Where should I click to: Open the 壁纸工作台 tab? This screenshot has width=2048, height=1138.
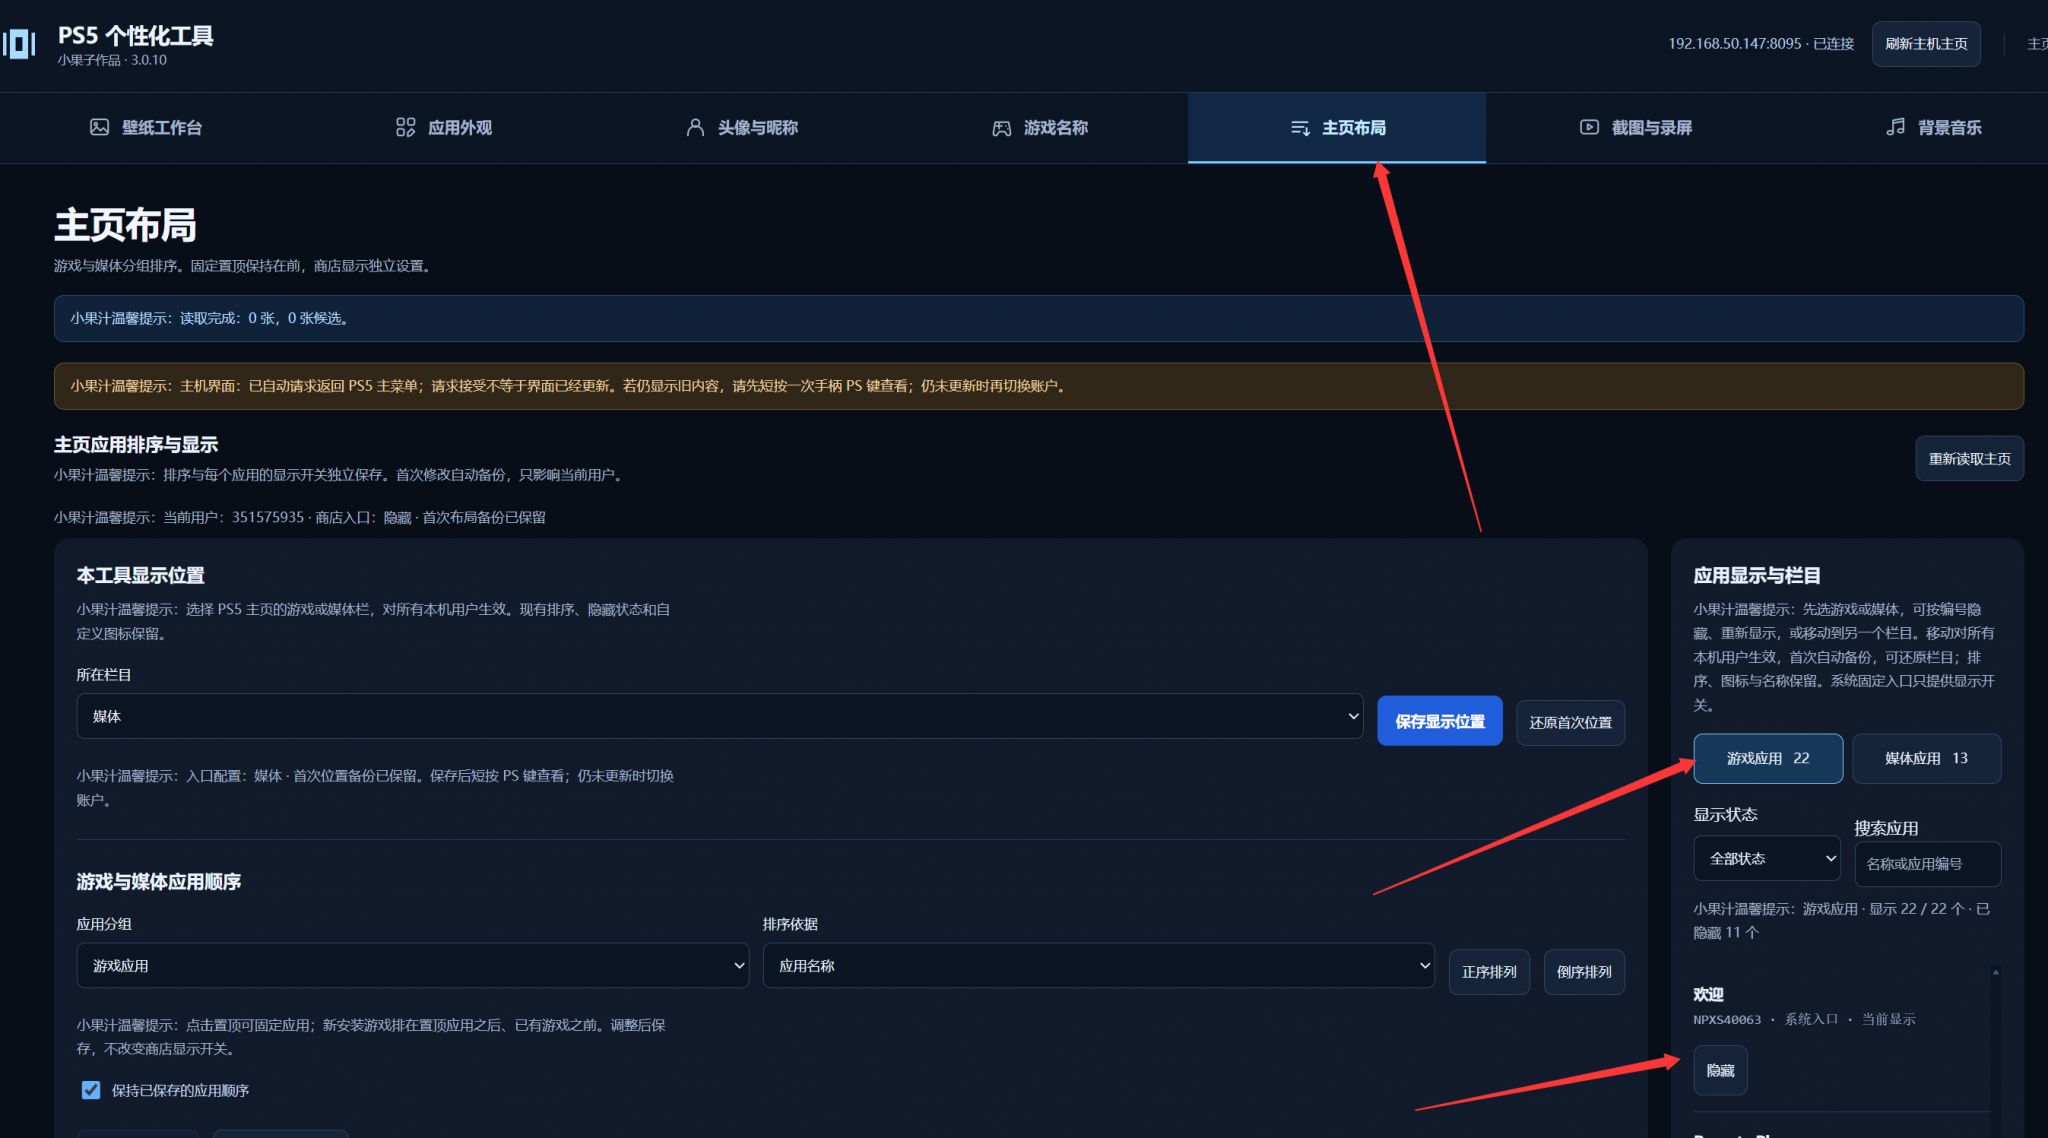tap(146, 128)
